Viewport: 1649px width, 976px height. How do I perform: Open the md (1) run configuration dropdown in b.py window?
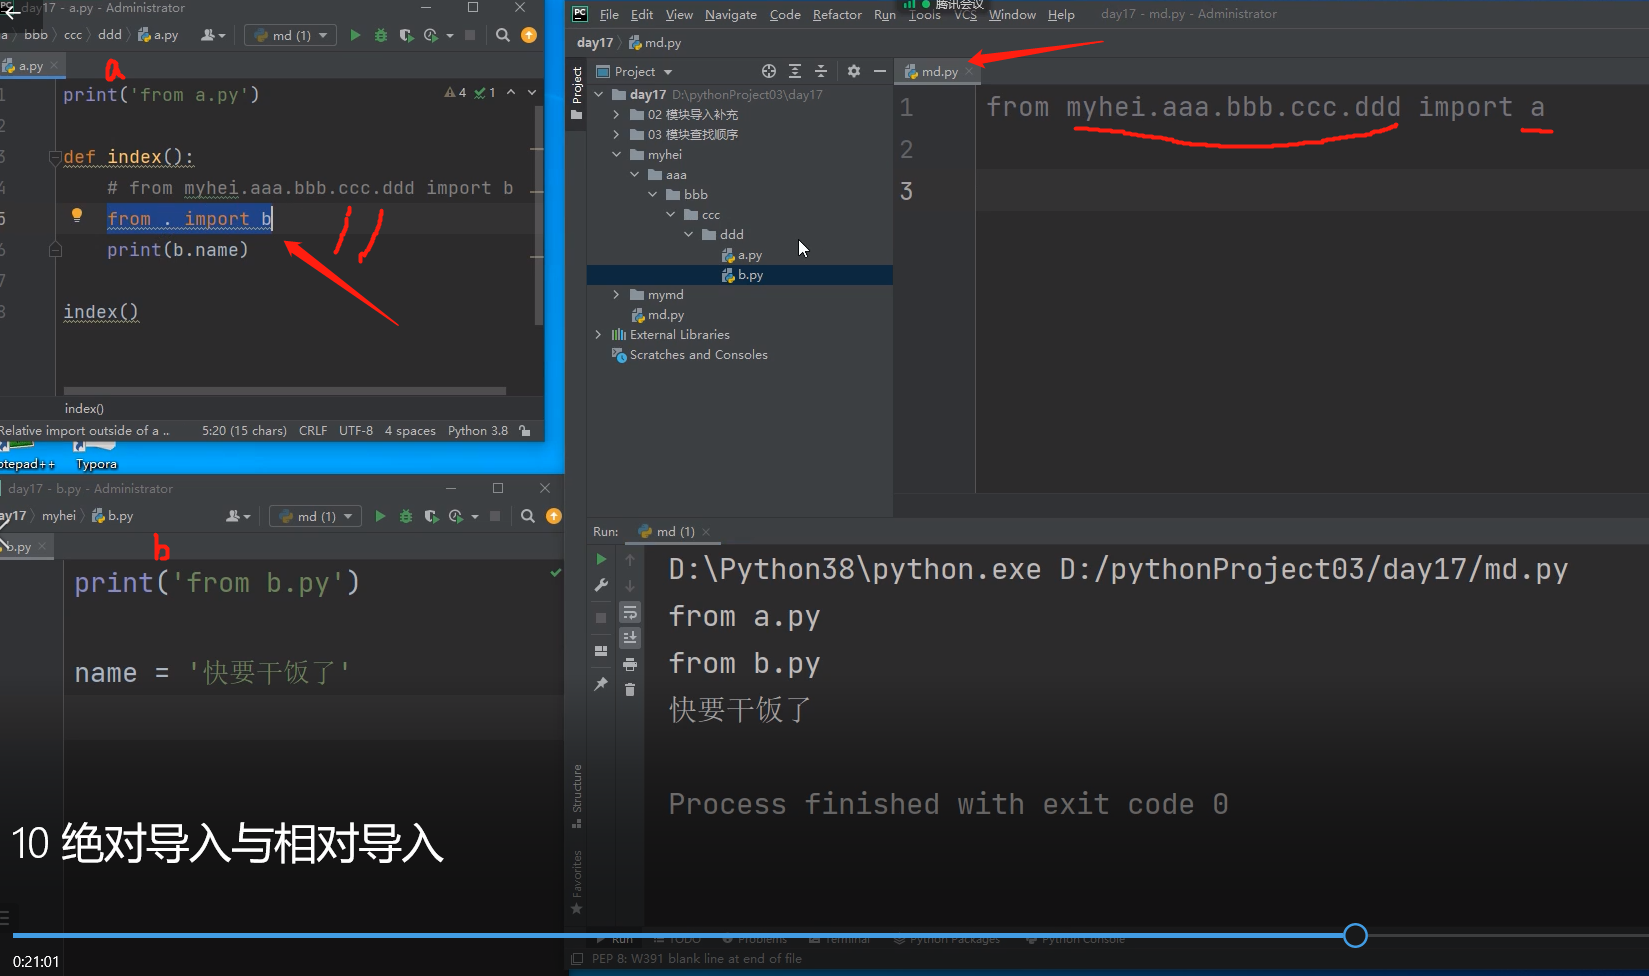click(x=316, y=516)
